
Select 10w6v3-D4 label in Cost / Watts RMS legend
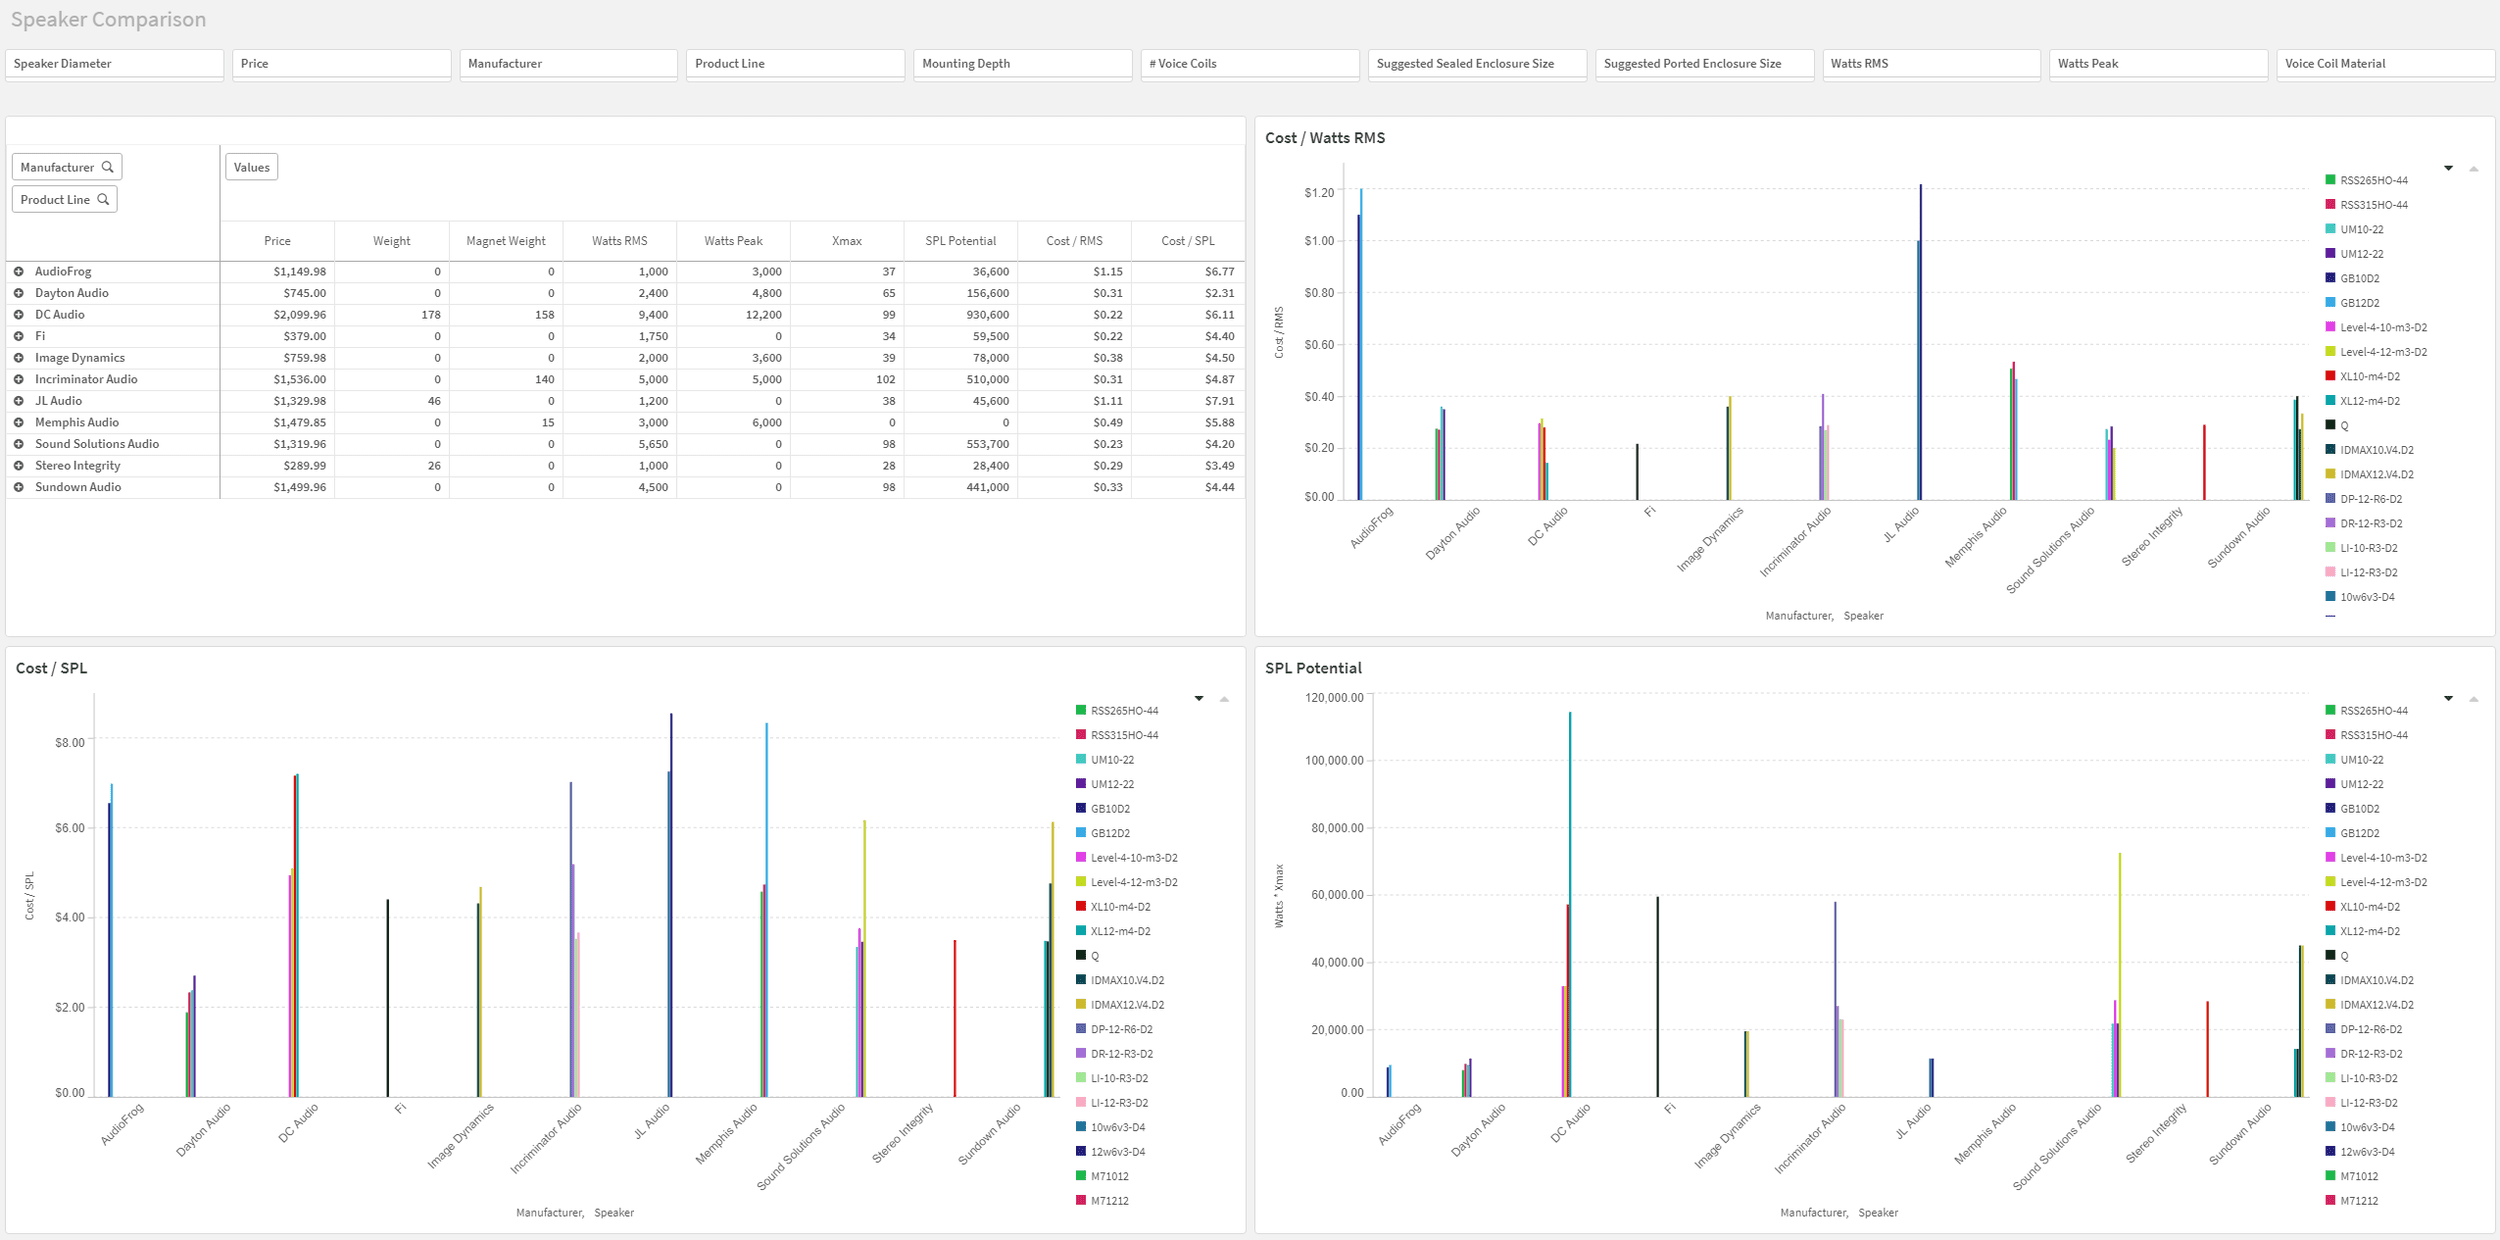tap(2367, 597)
